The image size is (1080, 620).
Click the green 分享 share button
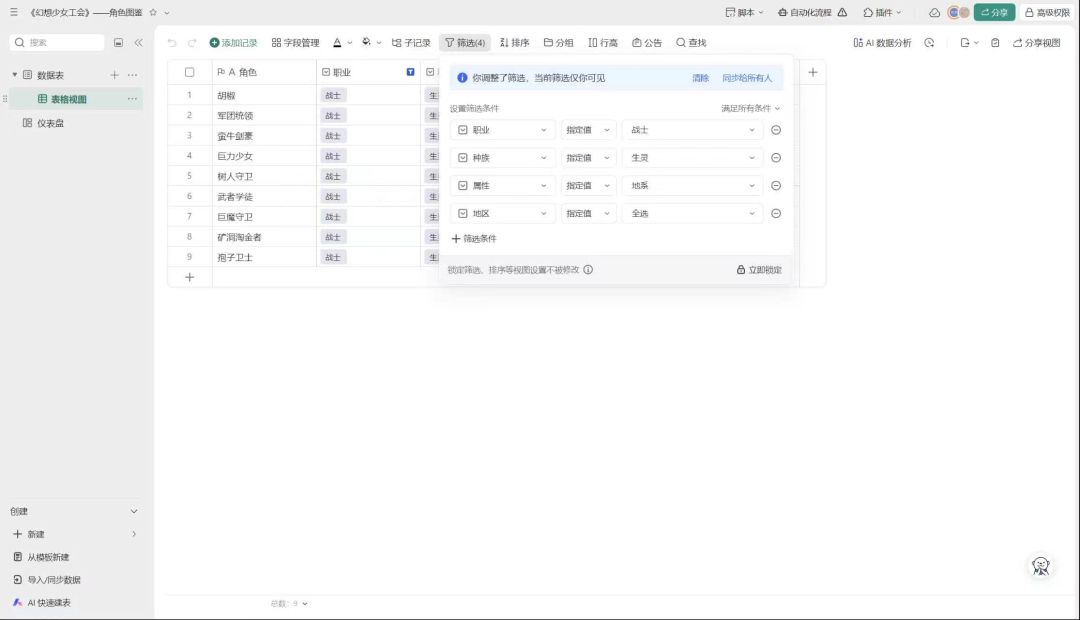point(994,12)
